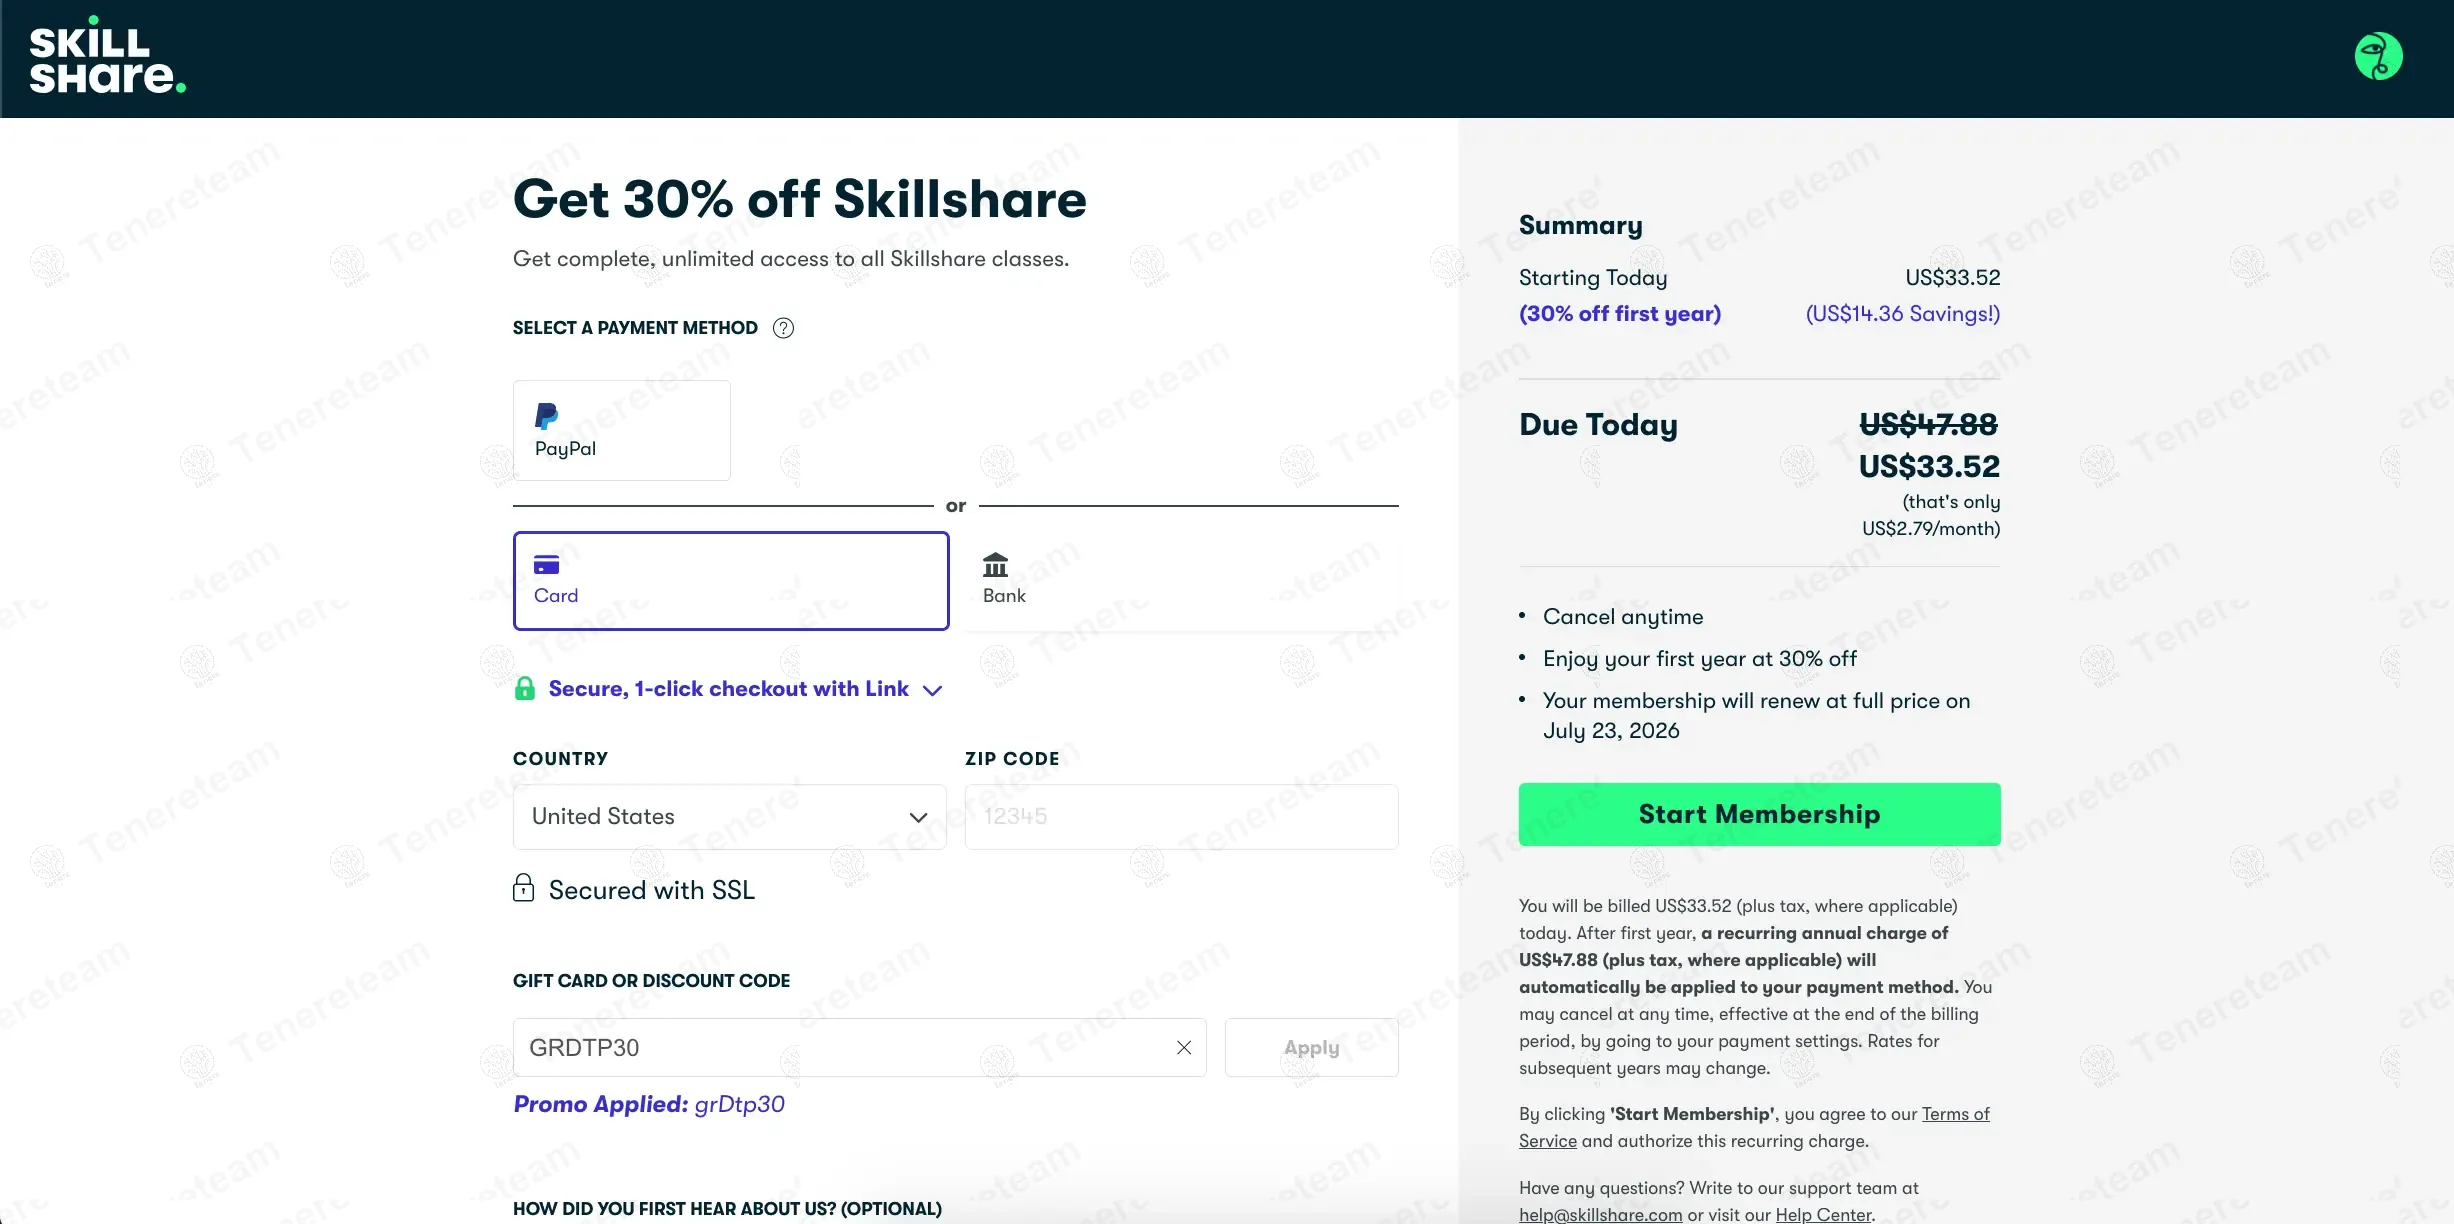Select the Card payment tab

[730, 581]
